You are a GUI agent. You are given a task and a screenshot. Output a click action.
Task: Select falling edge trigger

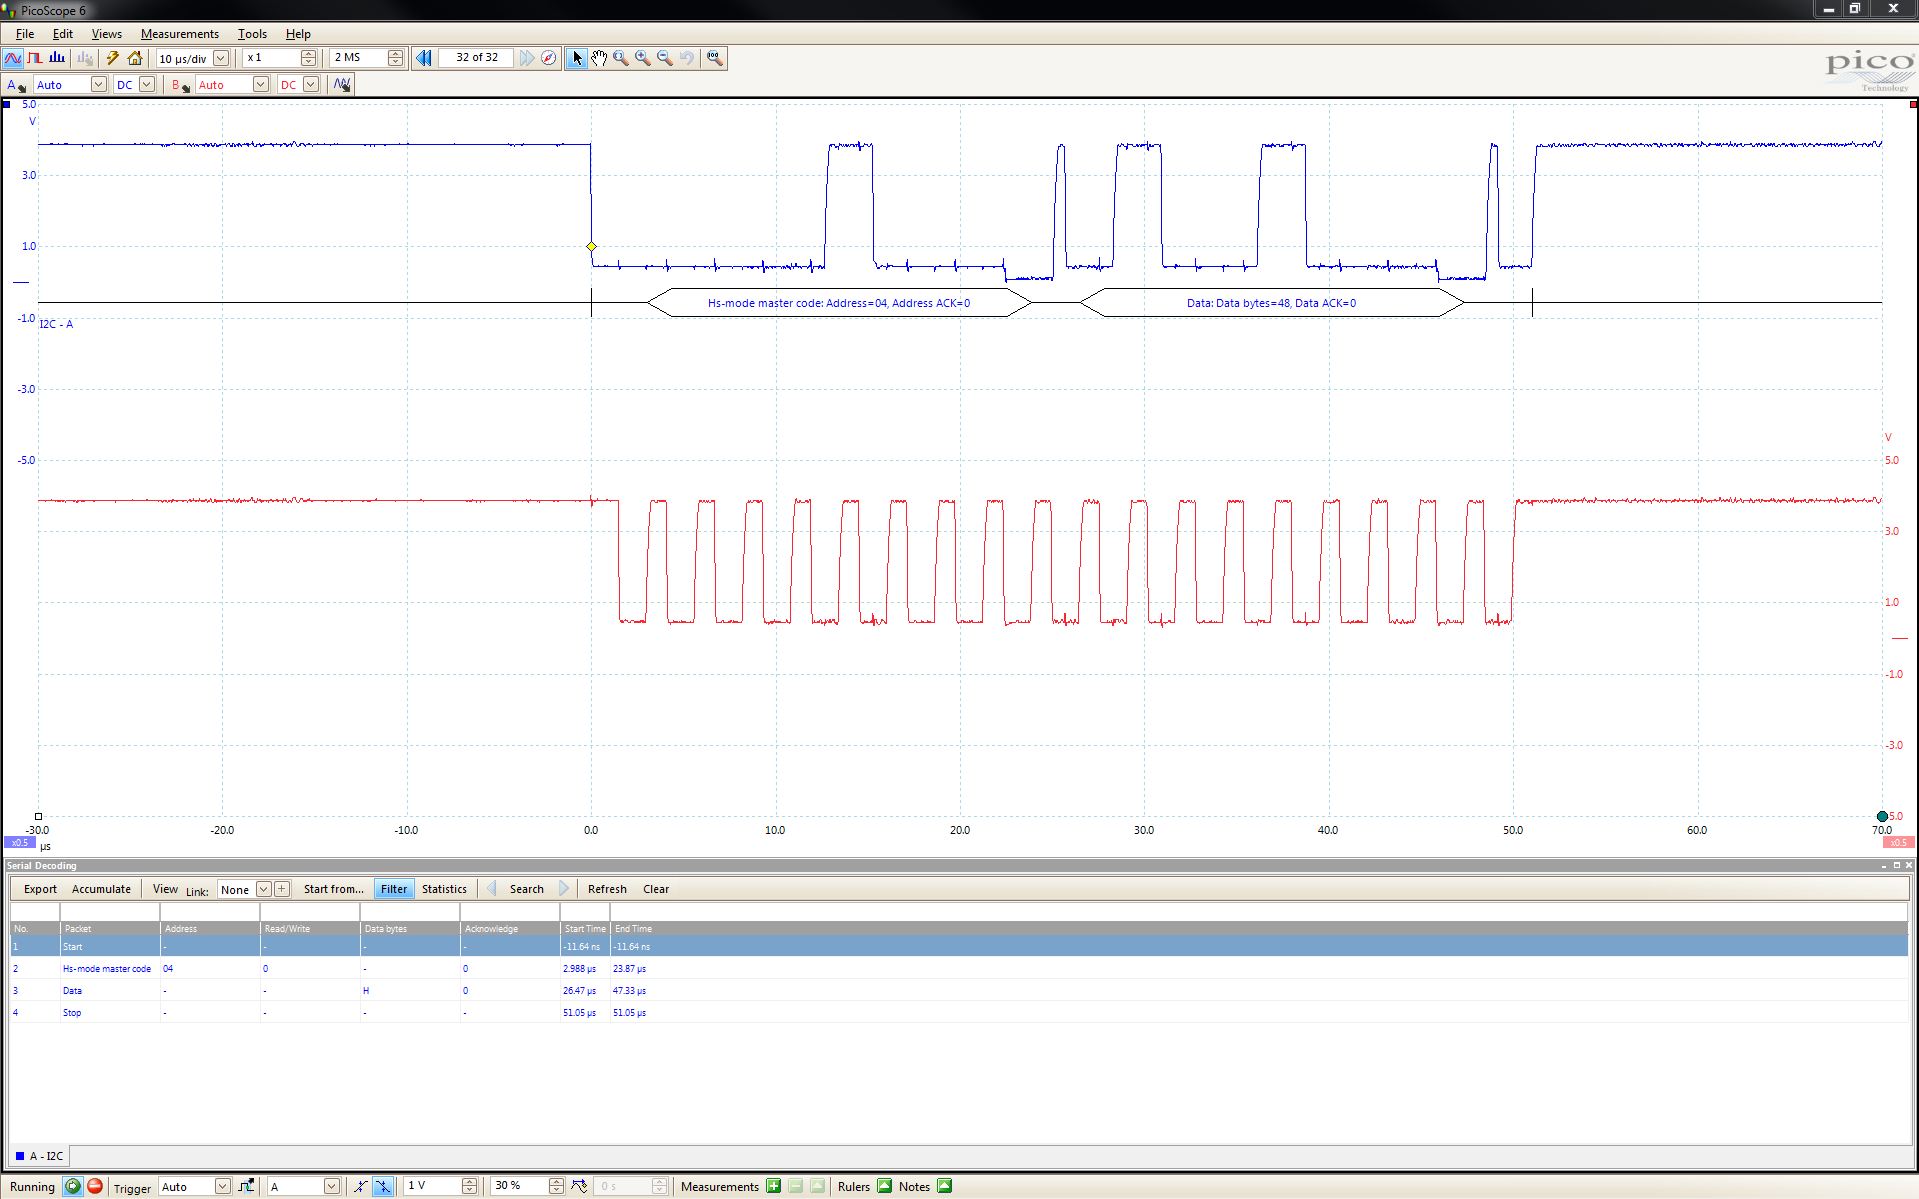pos(383,1187)
